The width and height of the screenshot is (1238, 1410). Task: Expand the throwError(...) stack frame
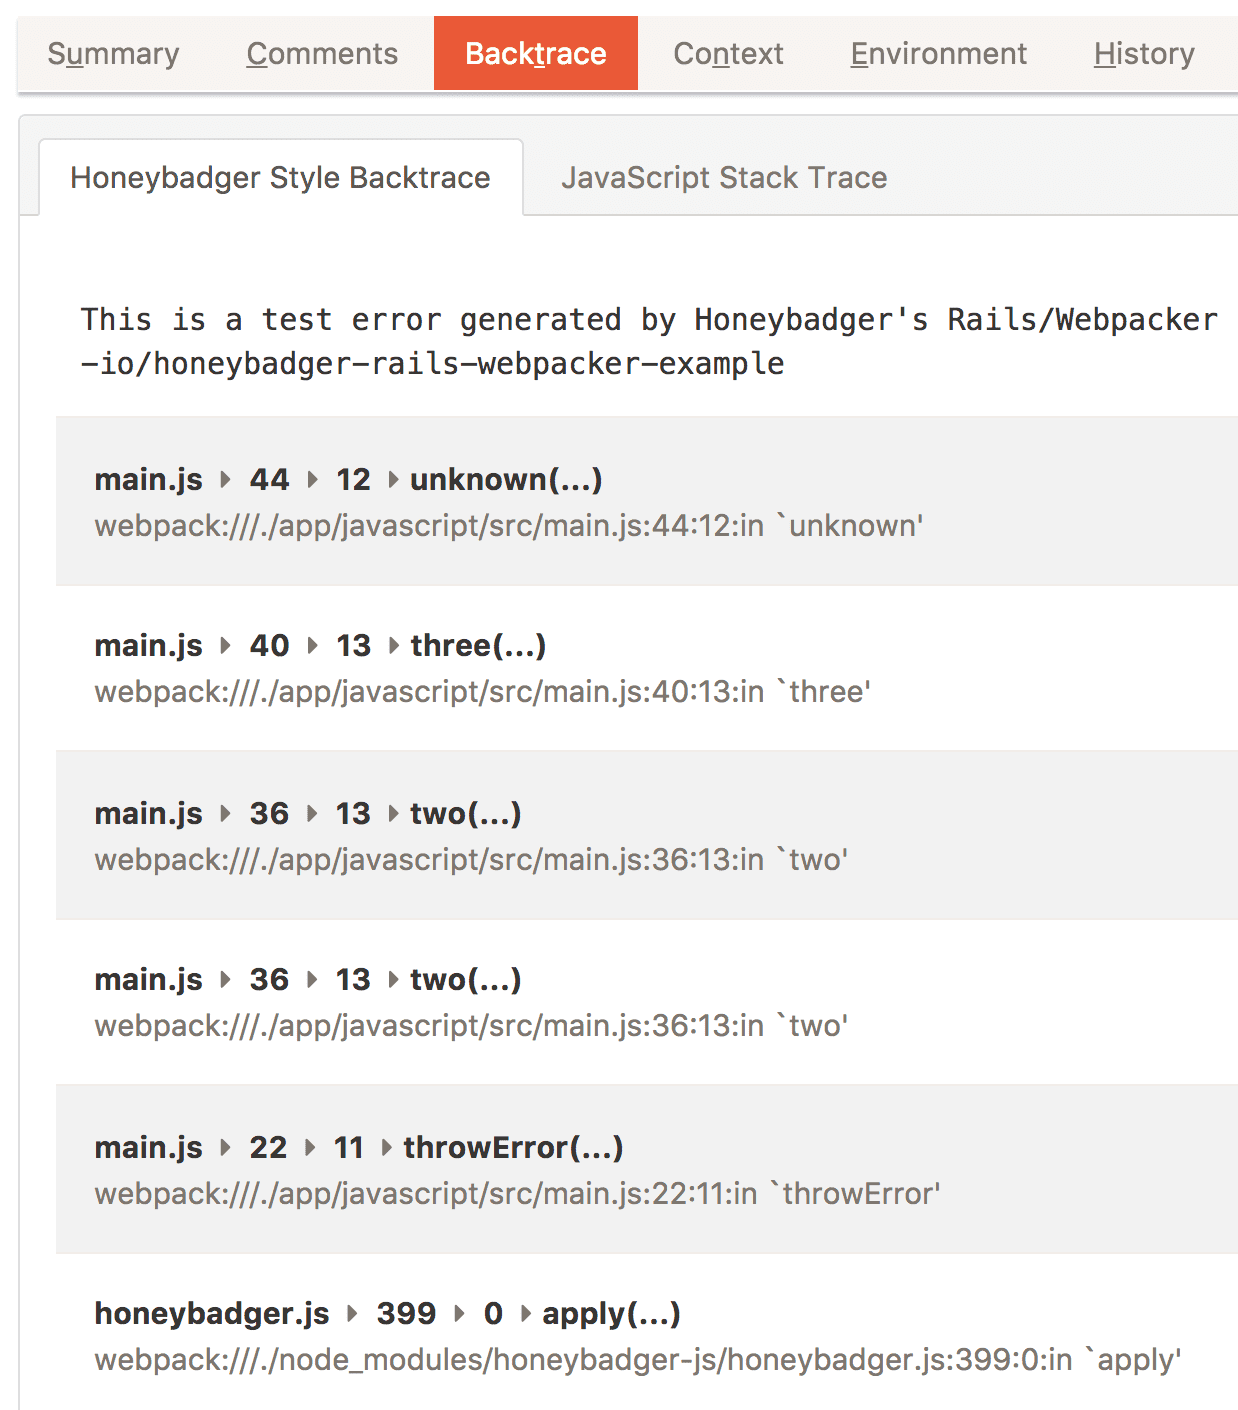click(x=513, y=1148)
